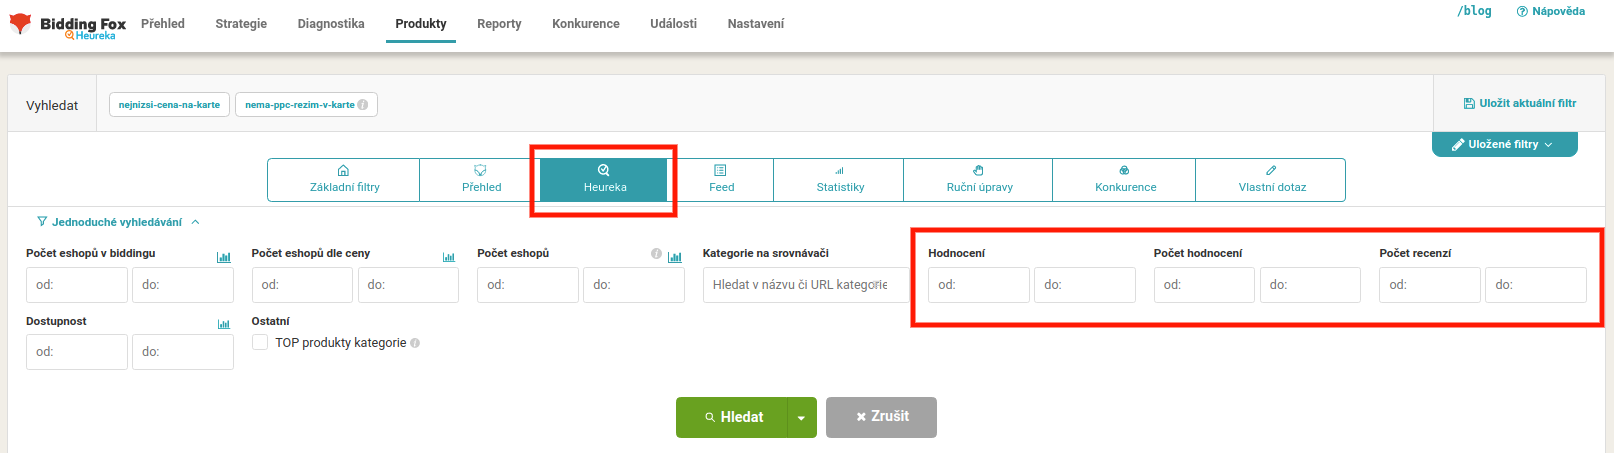Open Nastavení in top navigation
This screenshot has height=453, width=1614.
tap(756, 24)
